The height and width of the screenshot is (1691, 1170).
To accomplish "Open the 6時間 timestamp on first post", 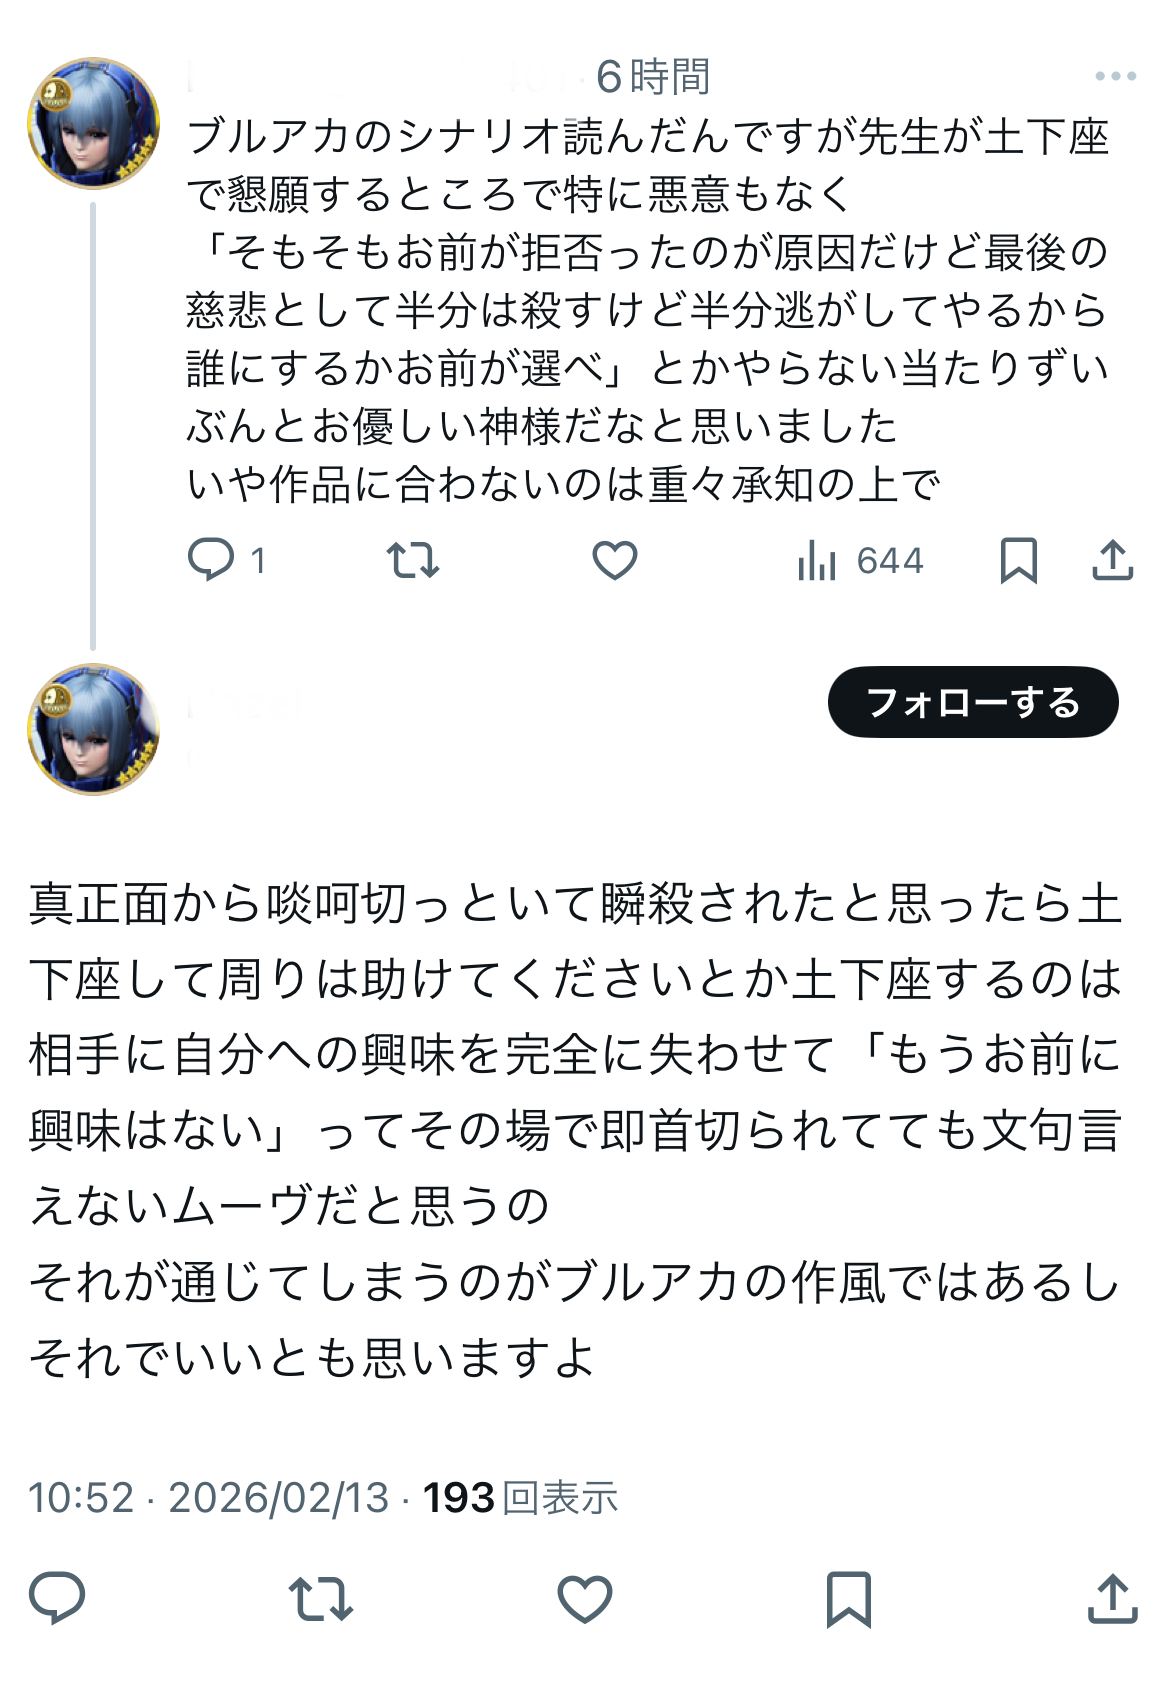I will pos(653,76).
